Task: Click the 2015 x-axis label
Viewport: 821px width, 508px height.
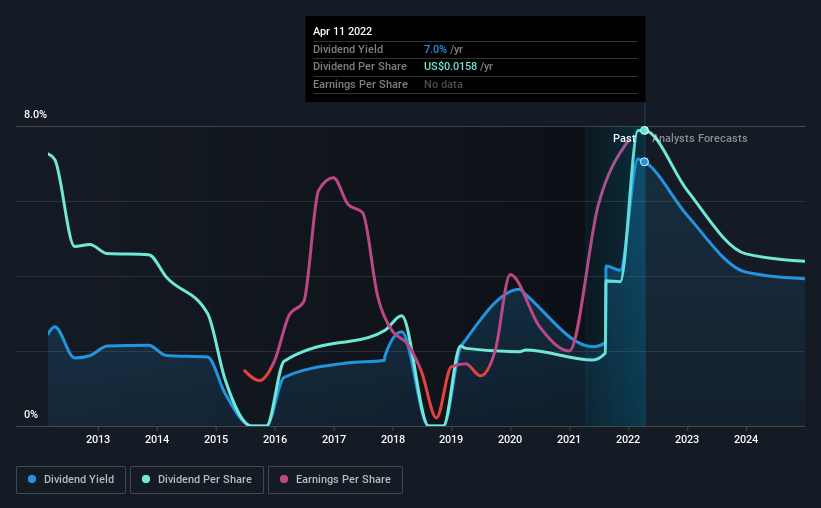Action: coord(216,439)
